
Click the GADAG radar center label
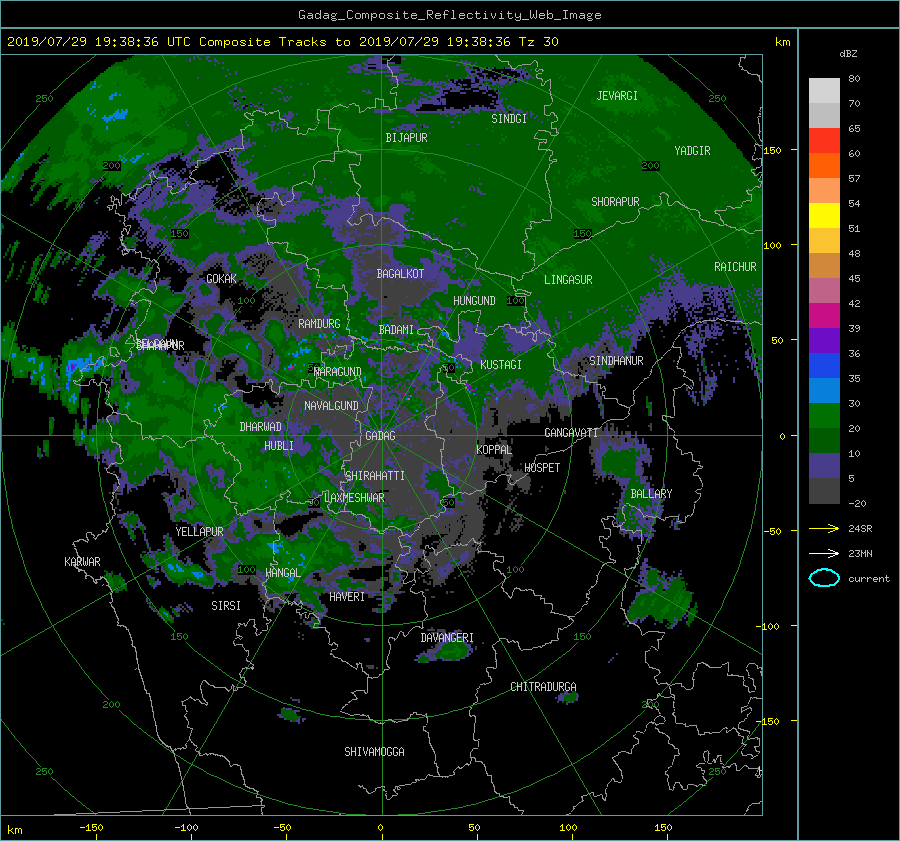pos(380,436)
